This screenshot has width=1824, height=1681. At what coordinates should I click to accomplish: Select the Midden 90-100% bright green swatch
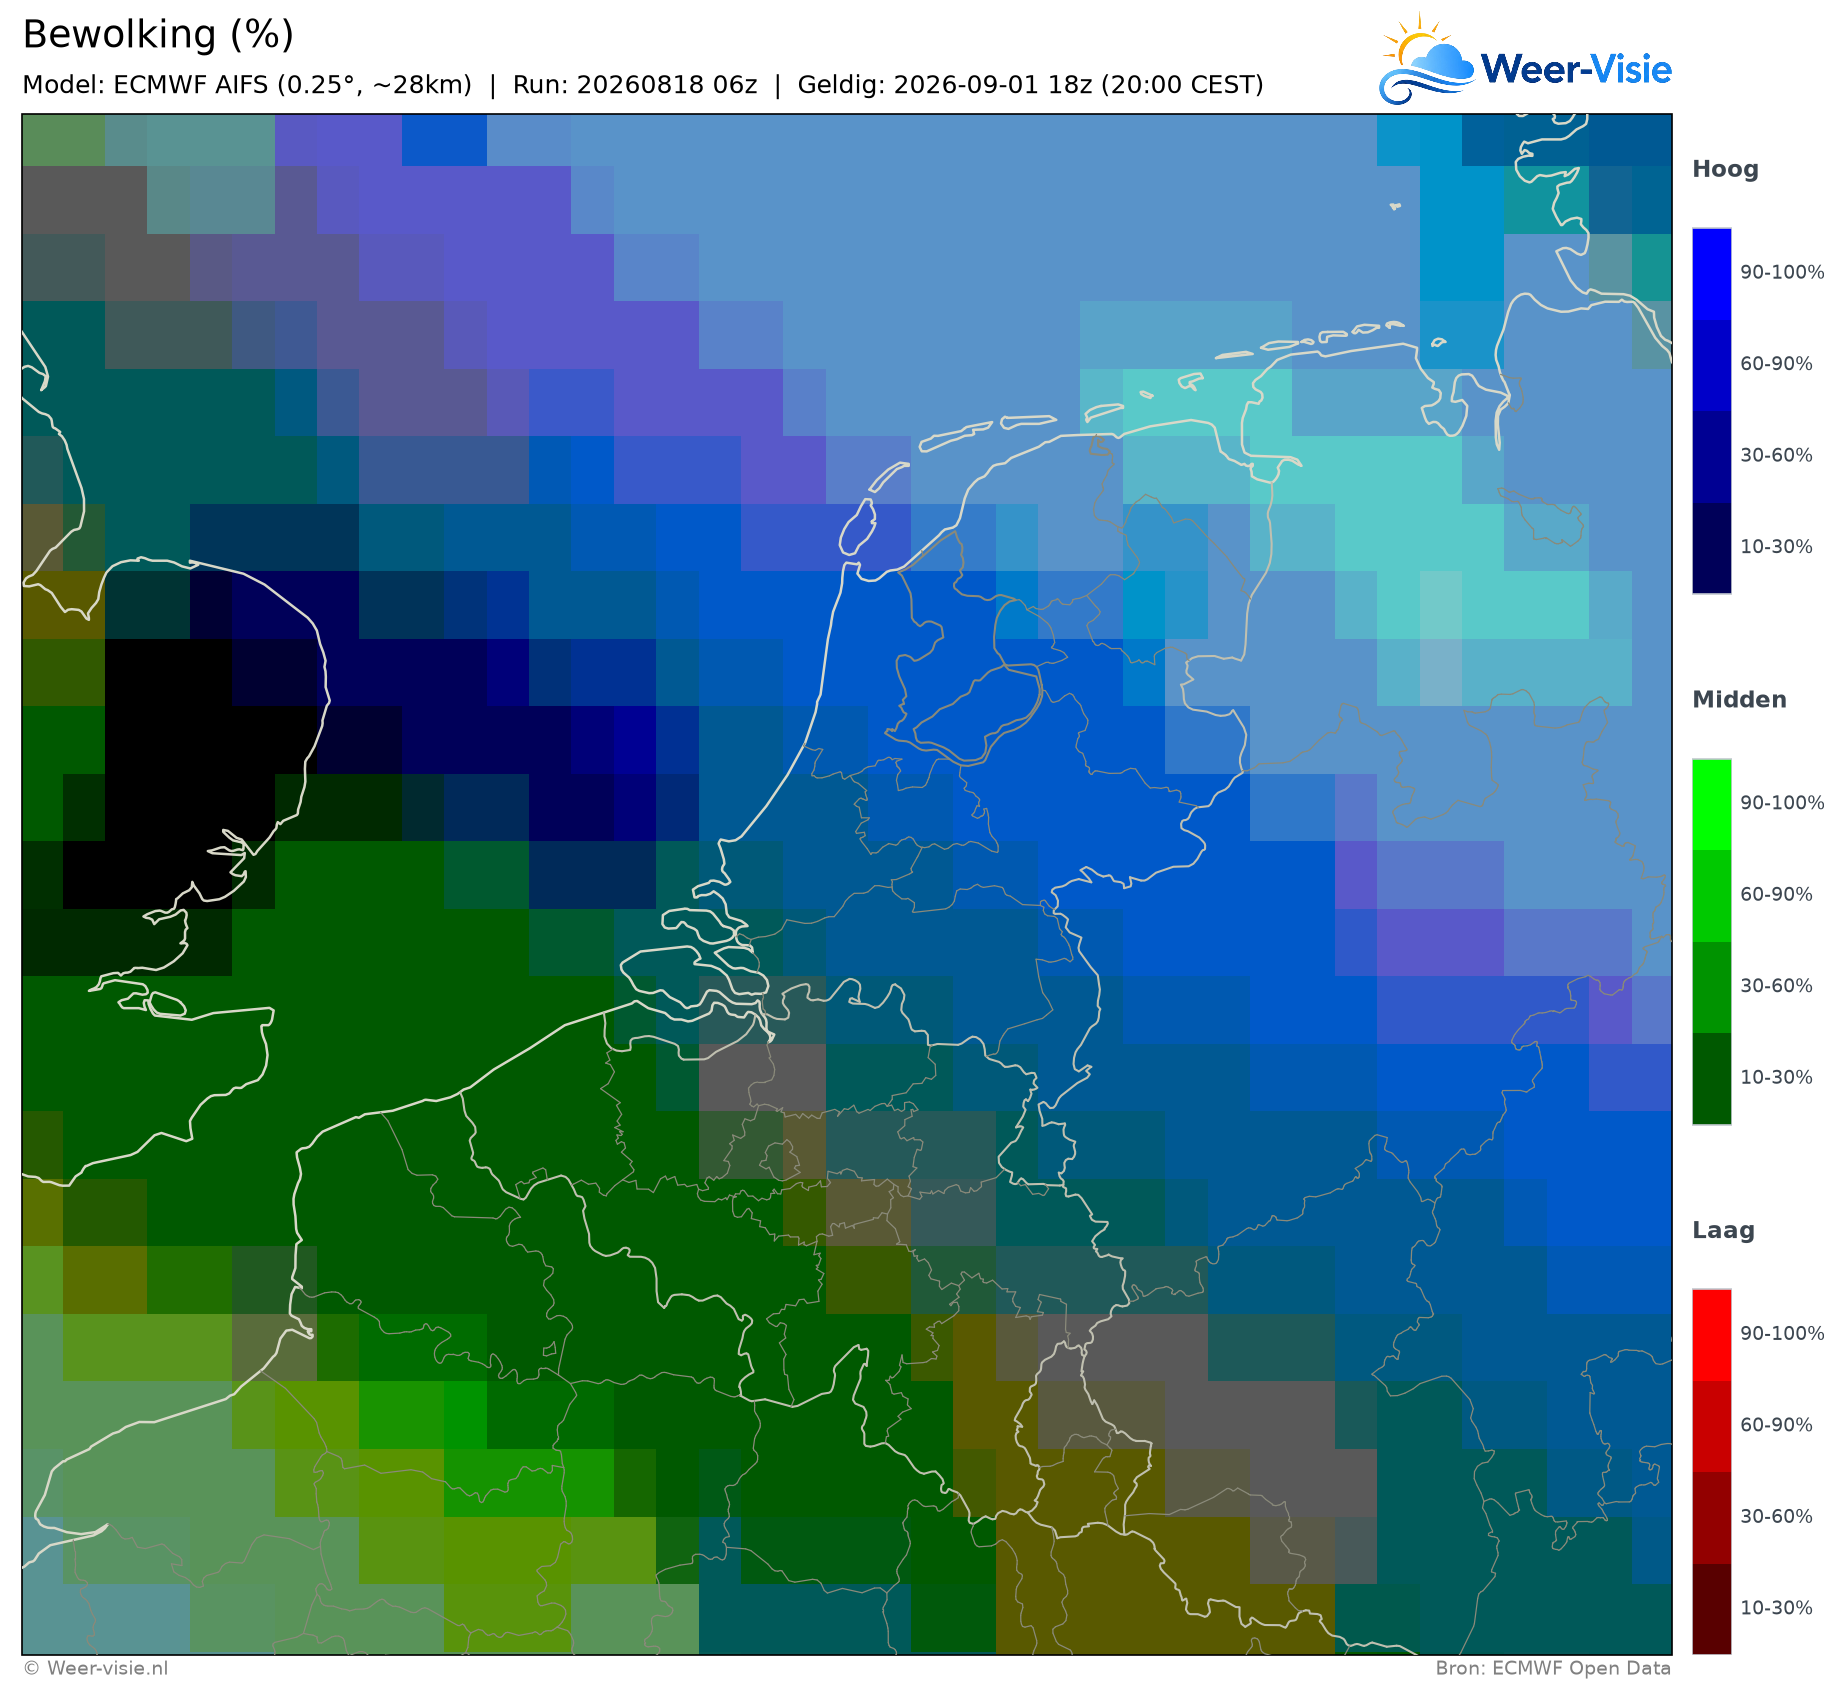1712,805
